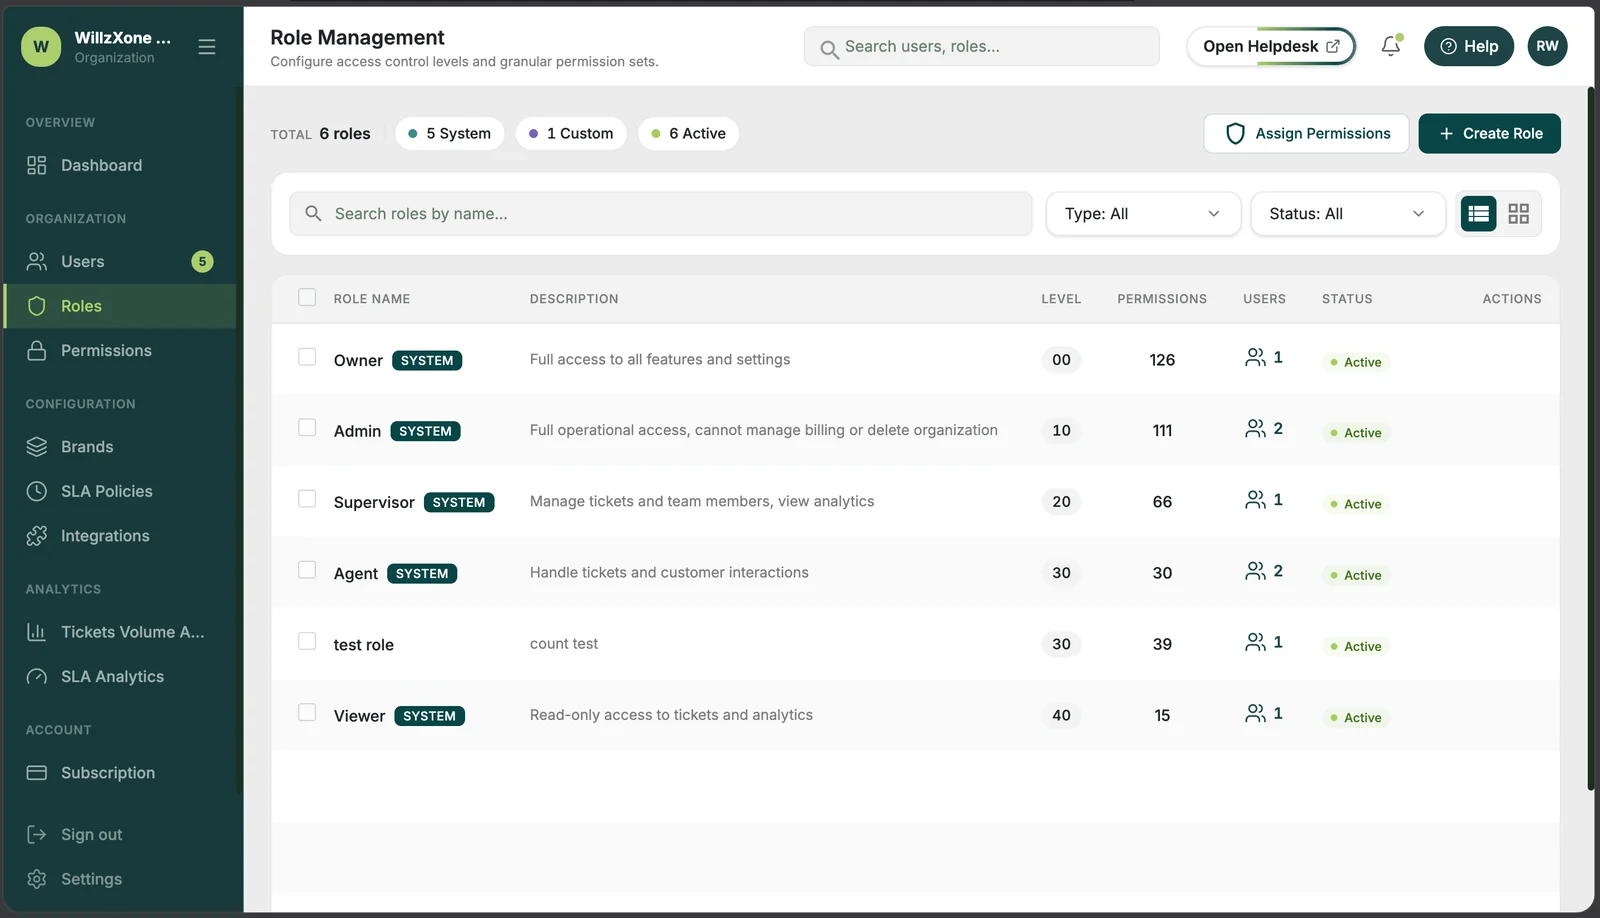Focus the Search users, roles field

(x=981, y=47)
